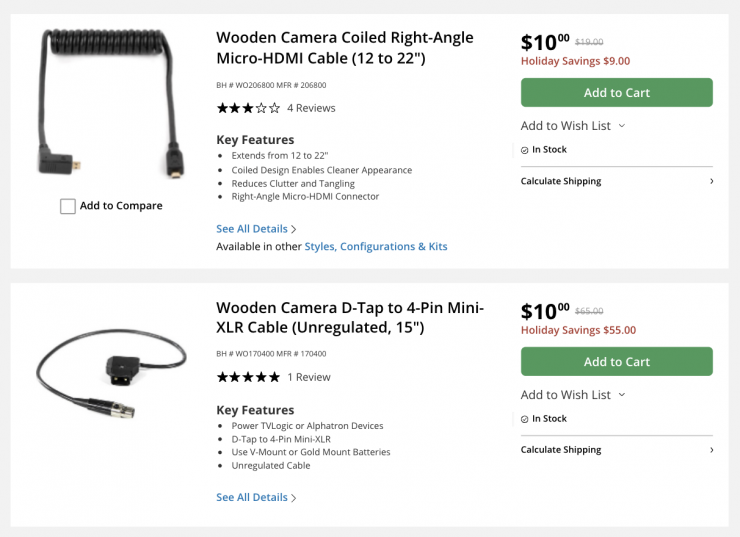This screenshot has height=537, width=740.
Task: Click In Stock check icon on HDMI cable
Action: [x=525, y=150]
